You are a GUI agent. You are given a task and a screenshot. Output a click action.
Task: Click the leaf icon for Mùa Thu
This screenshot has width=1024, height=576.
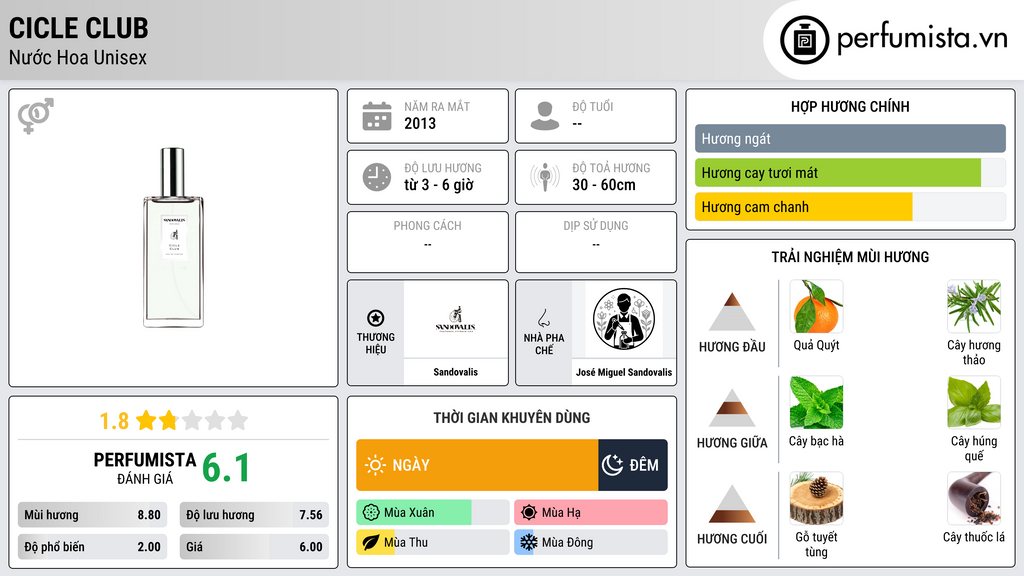[x=371, y=542]
